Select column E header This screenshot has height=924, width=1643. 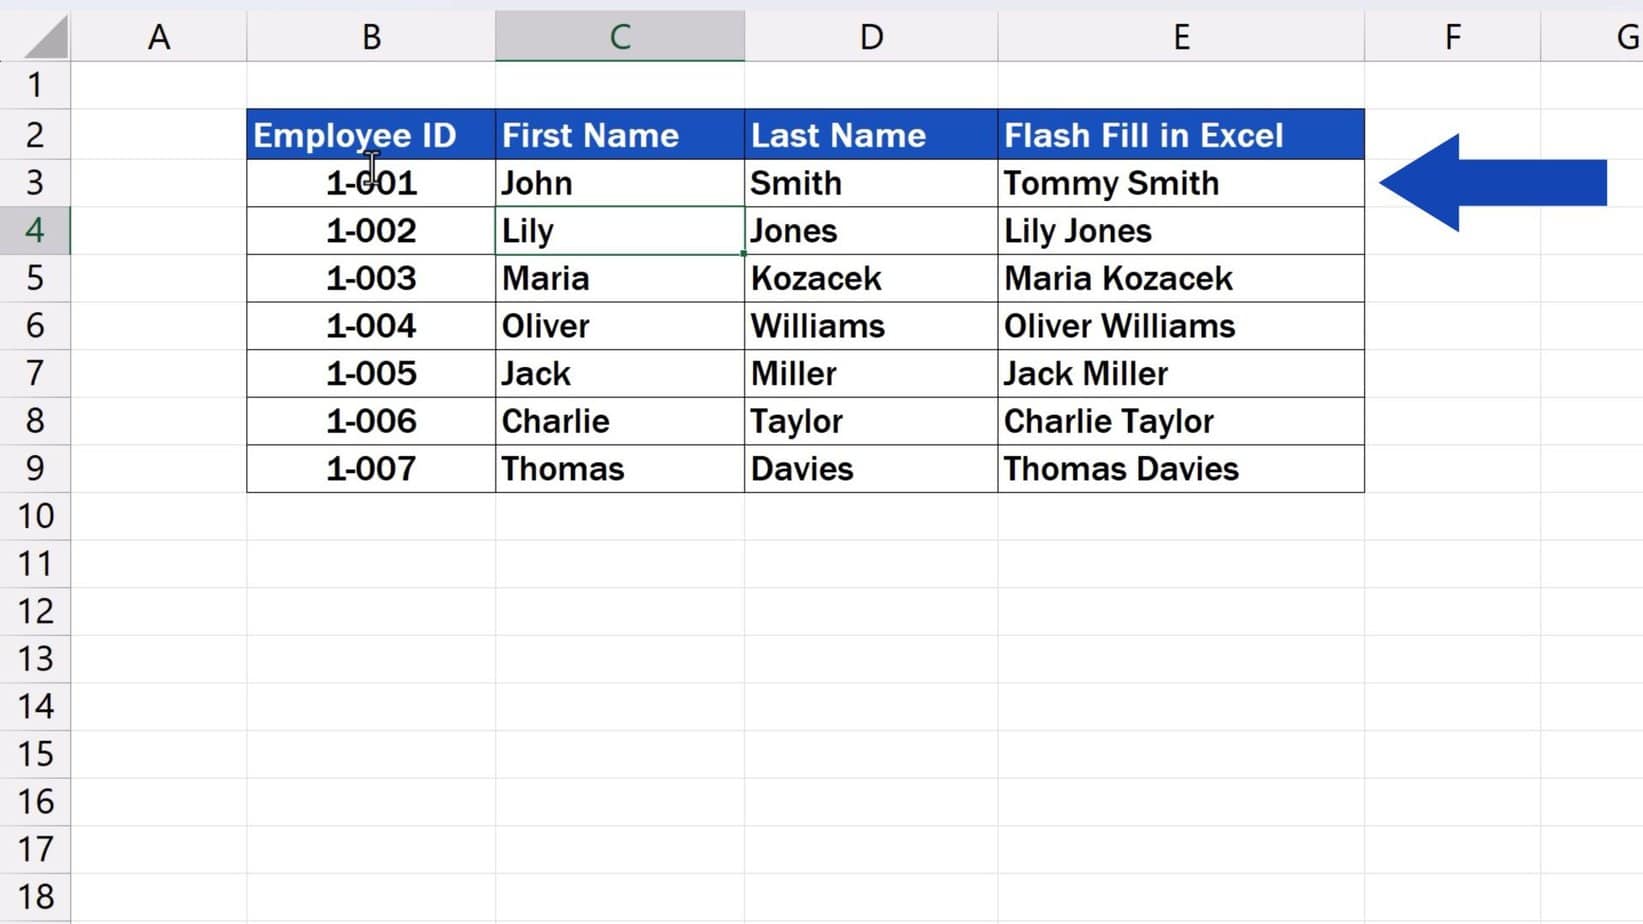click(x=1180, y=37)
